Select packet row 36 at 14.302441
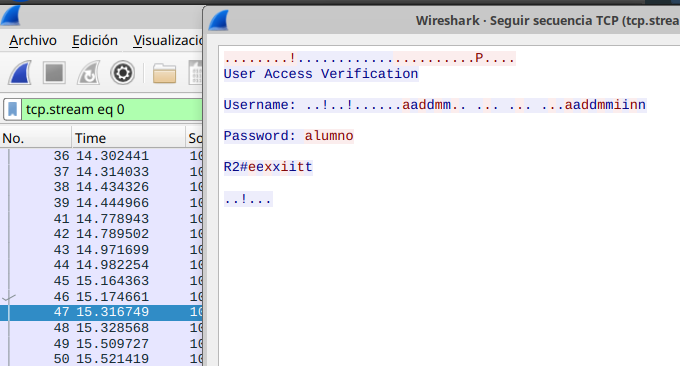Viewport: 680px width, 366px height. 101,156
